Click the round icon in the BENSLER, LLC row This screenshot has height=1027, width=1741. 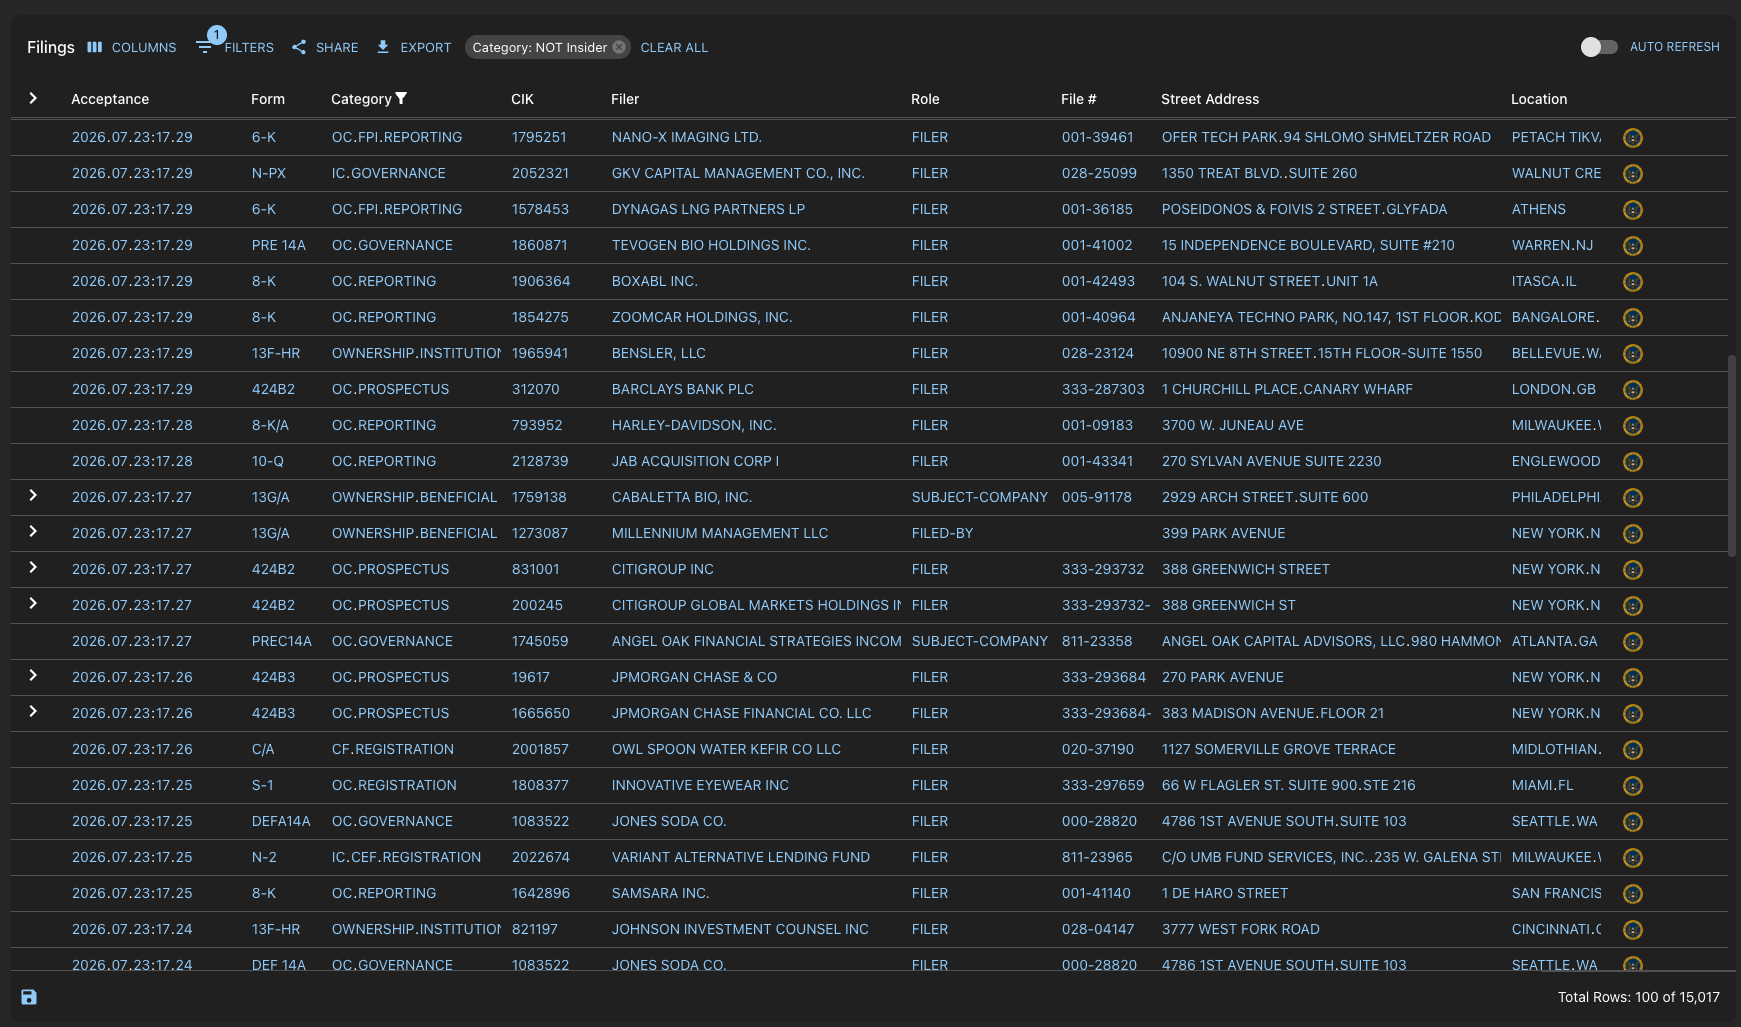pos(1633,354)
